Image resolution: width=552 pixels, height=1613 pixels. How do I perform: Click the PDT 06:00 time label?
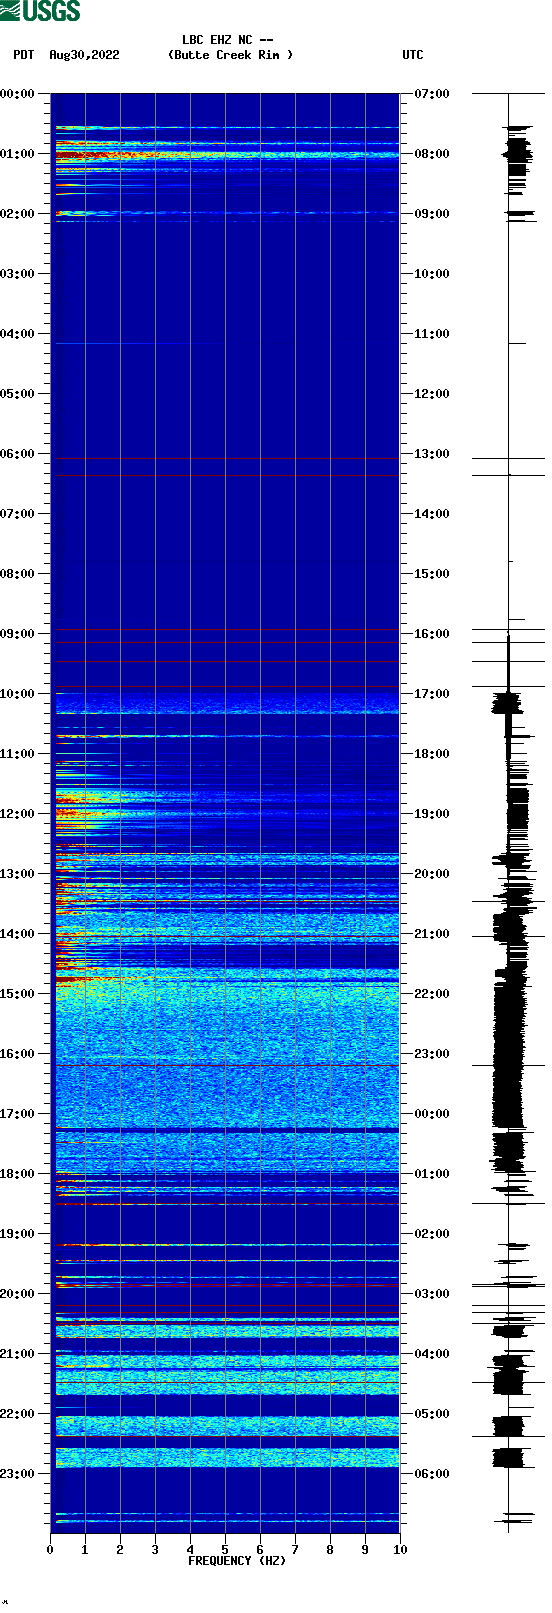click(x=18, y=454)
